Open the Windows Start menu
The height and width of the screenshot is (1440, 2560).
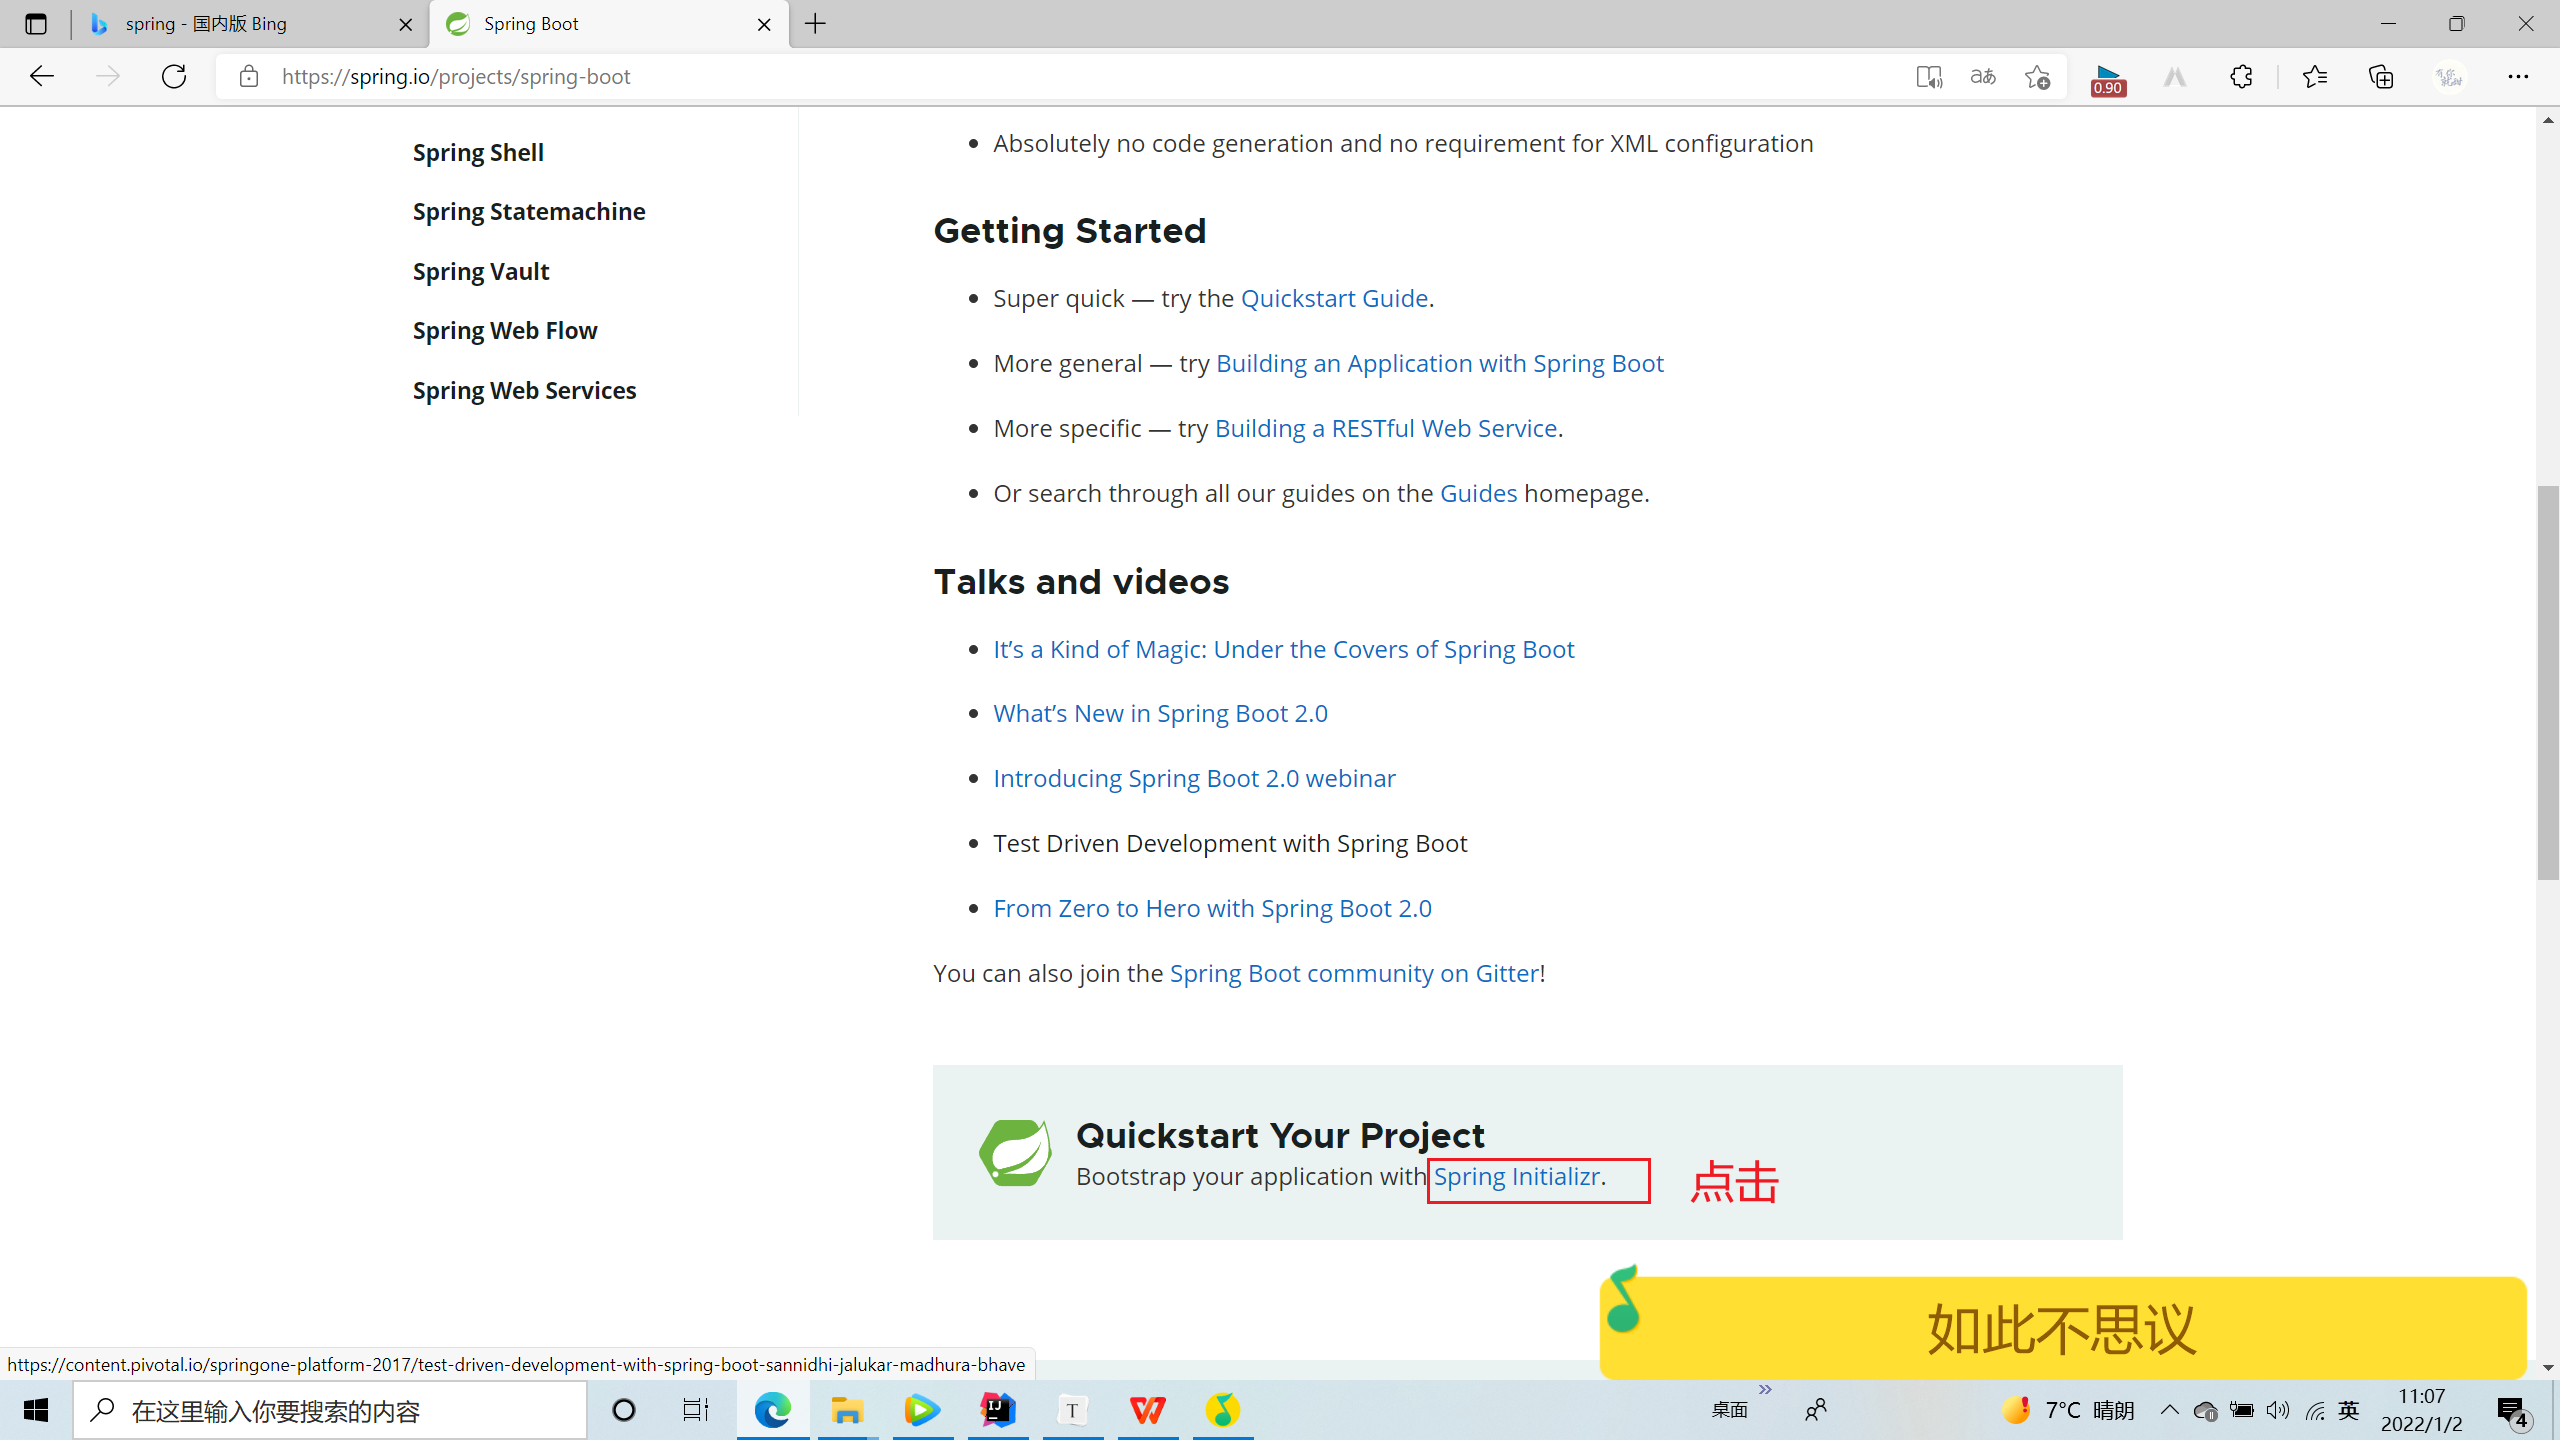click(x=36, y=1410)
